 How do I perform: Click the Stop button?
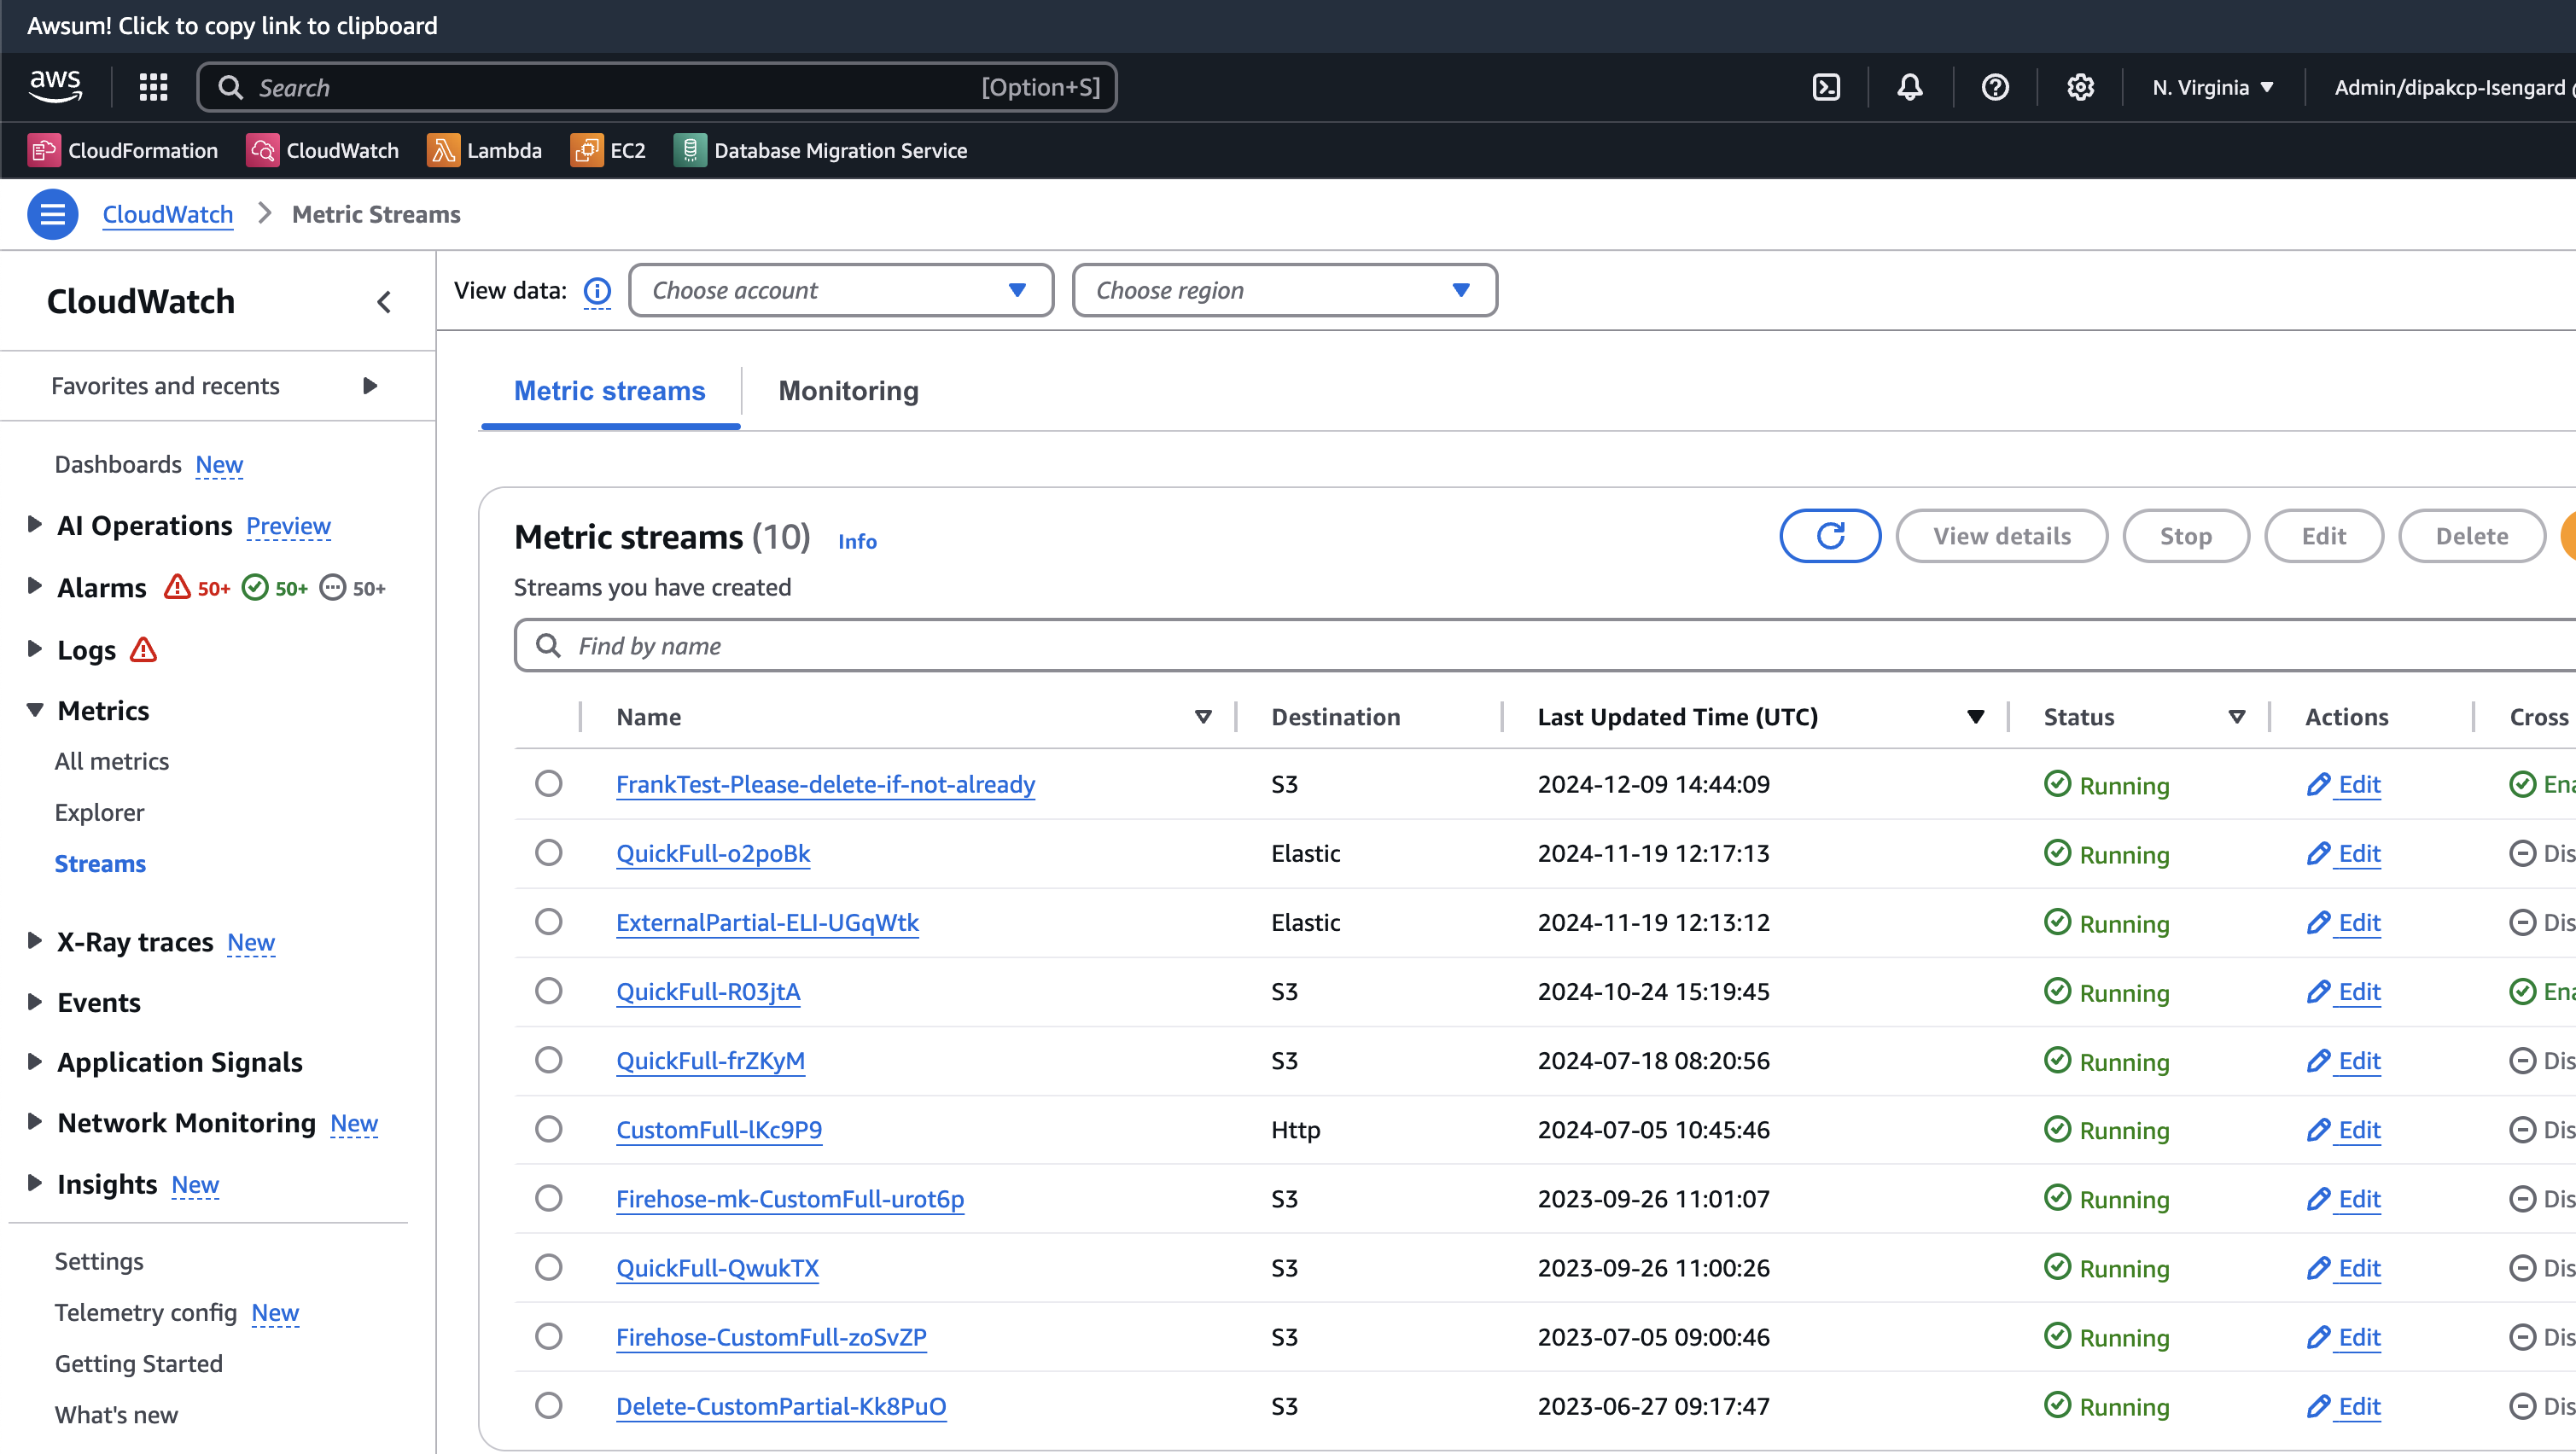tap(2186, 536)
